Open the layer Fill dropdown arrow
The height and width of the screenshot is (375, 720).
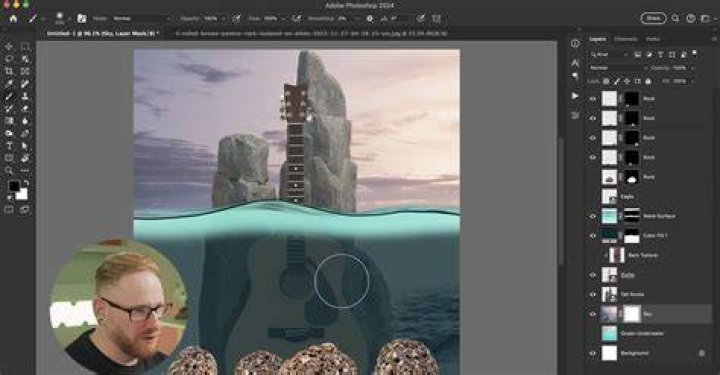tap(693, 81)
